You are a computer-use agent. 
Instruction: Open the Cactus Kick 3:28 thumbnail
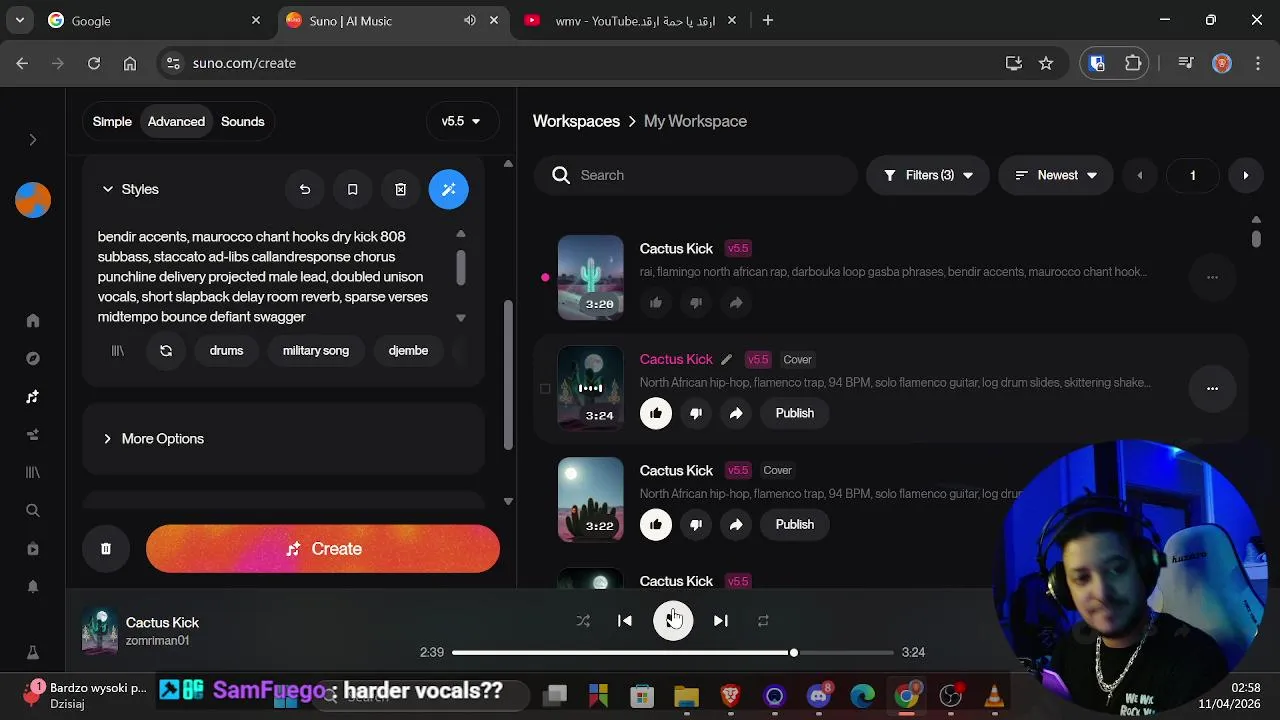coord(590,277)
